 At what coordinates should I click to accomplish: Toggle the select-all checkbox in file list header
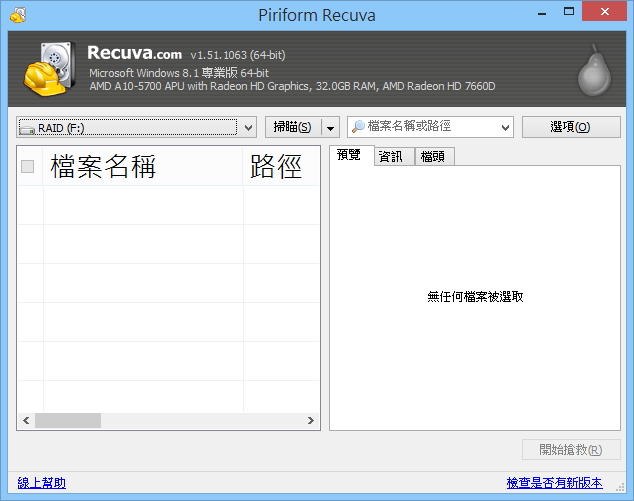click(x=27, y=166)
